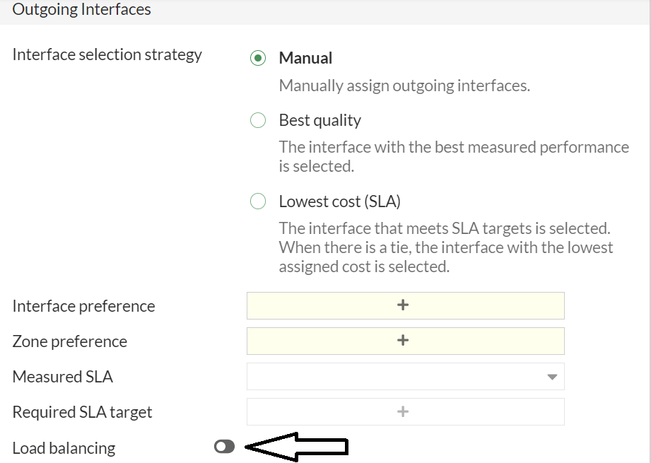Select the Lowest cost (SLA) radio button

click(x=258, y=201)
